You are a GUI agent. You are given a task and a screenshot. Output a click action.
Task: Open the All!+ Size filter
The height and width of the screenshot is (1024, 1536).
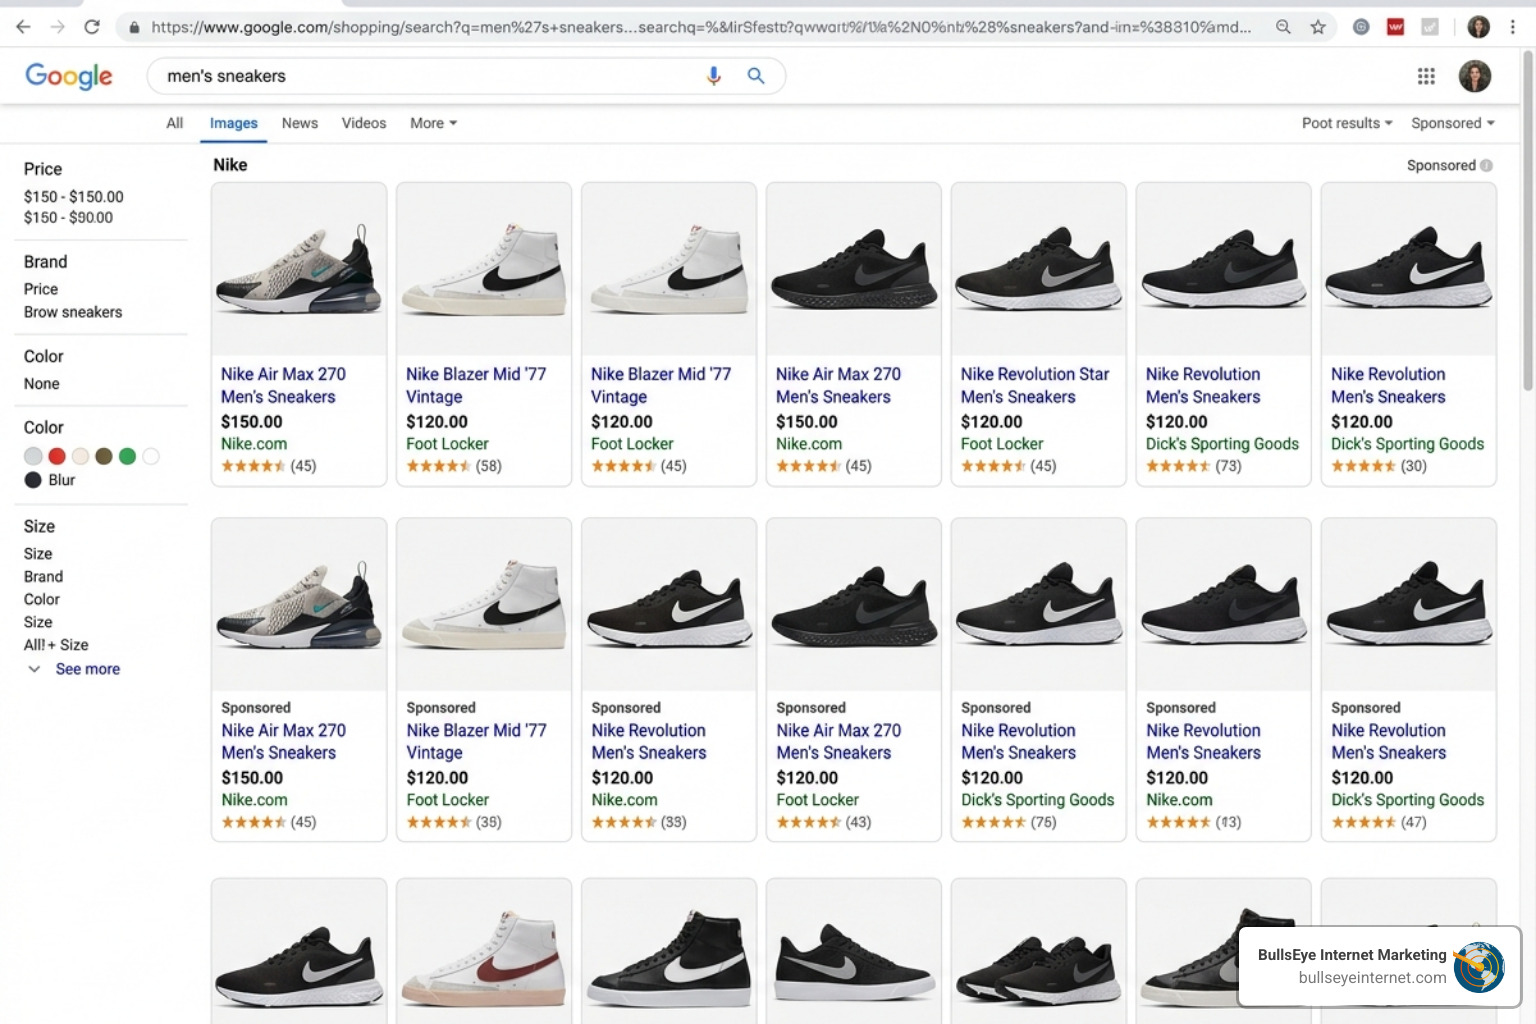coord(56,645)
